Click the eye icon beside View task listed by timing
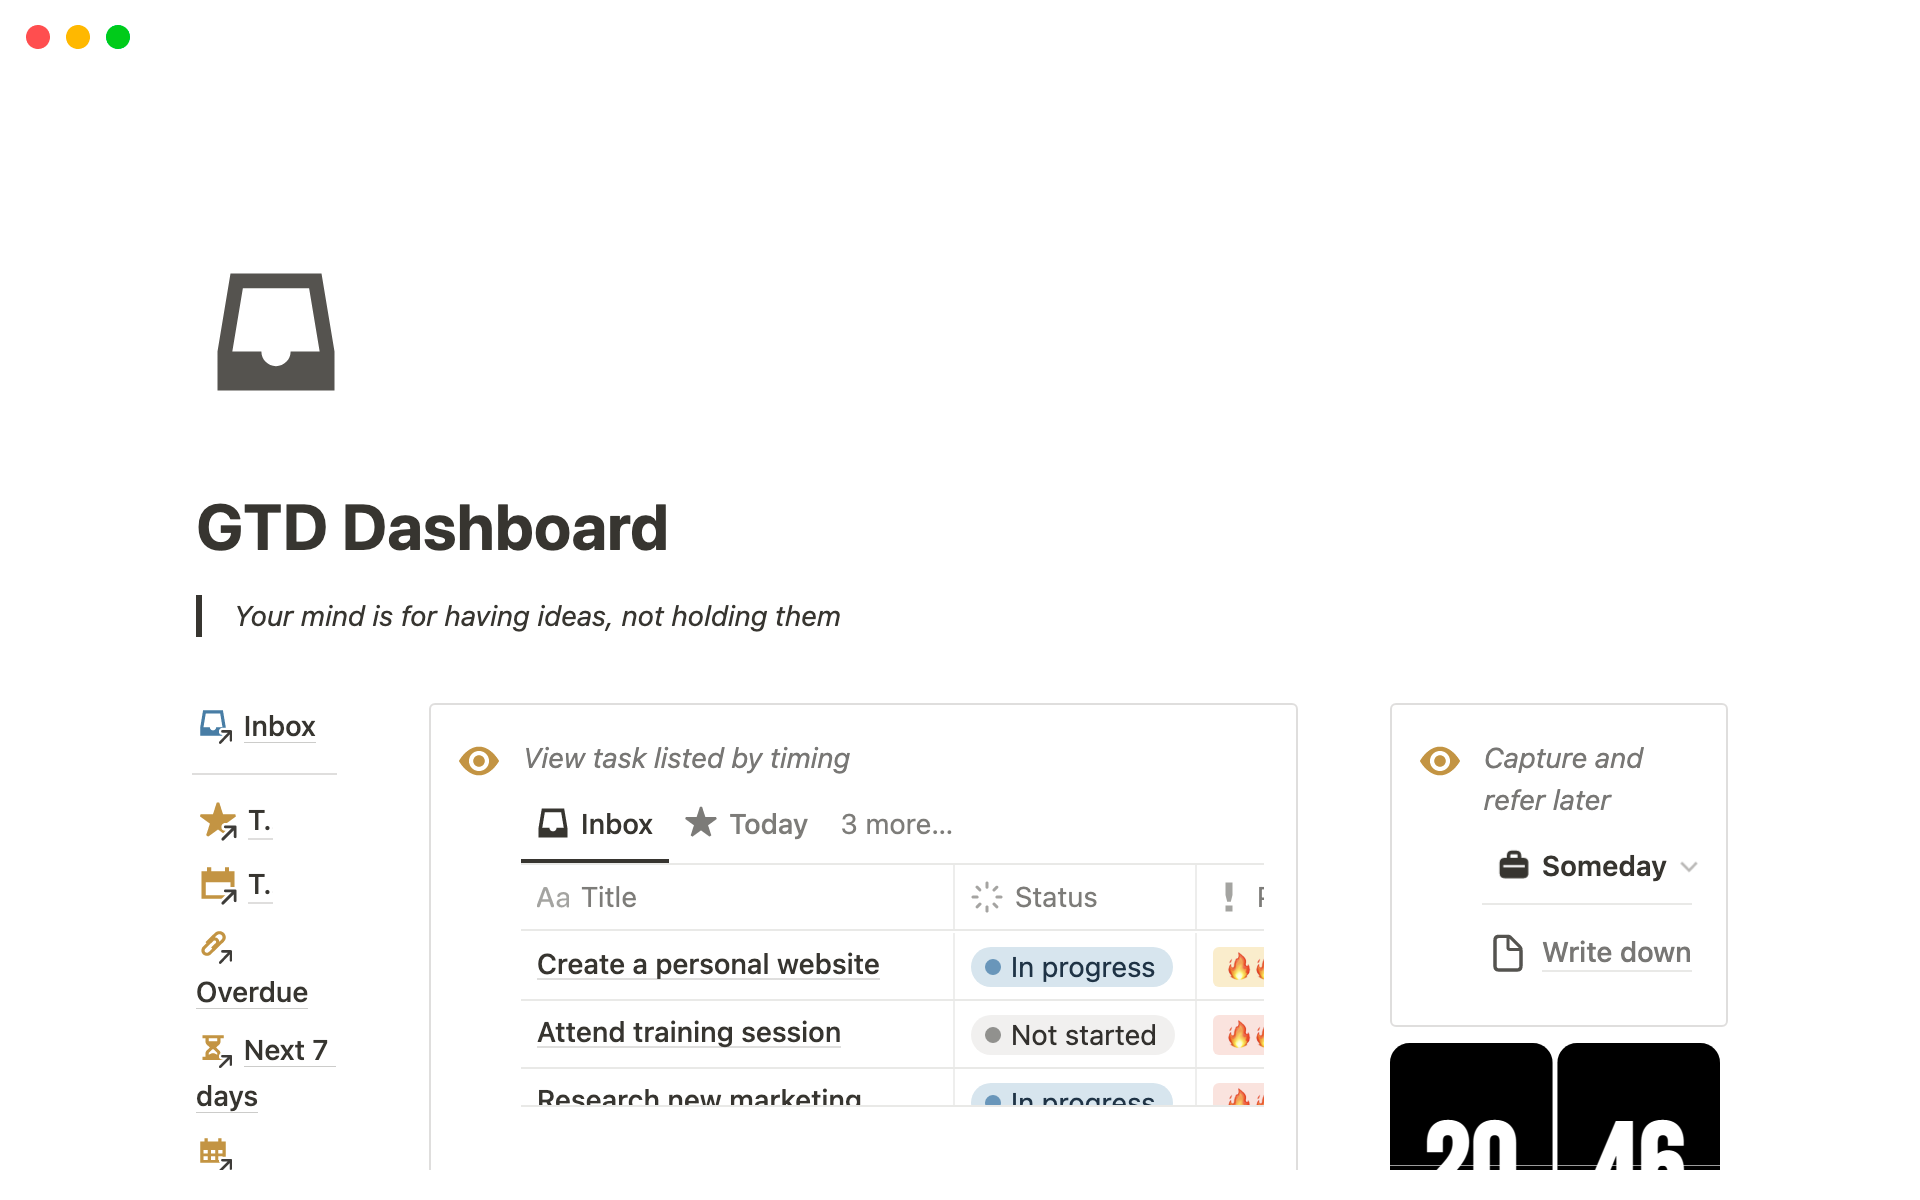This screenshot has width=1920, height=1200. (479, 761)
